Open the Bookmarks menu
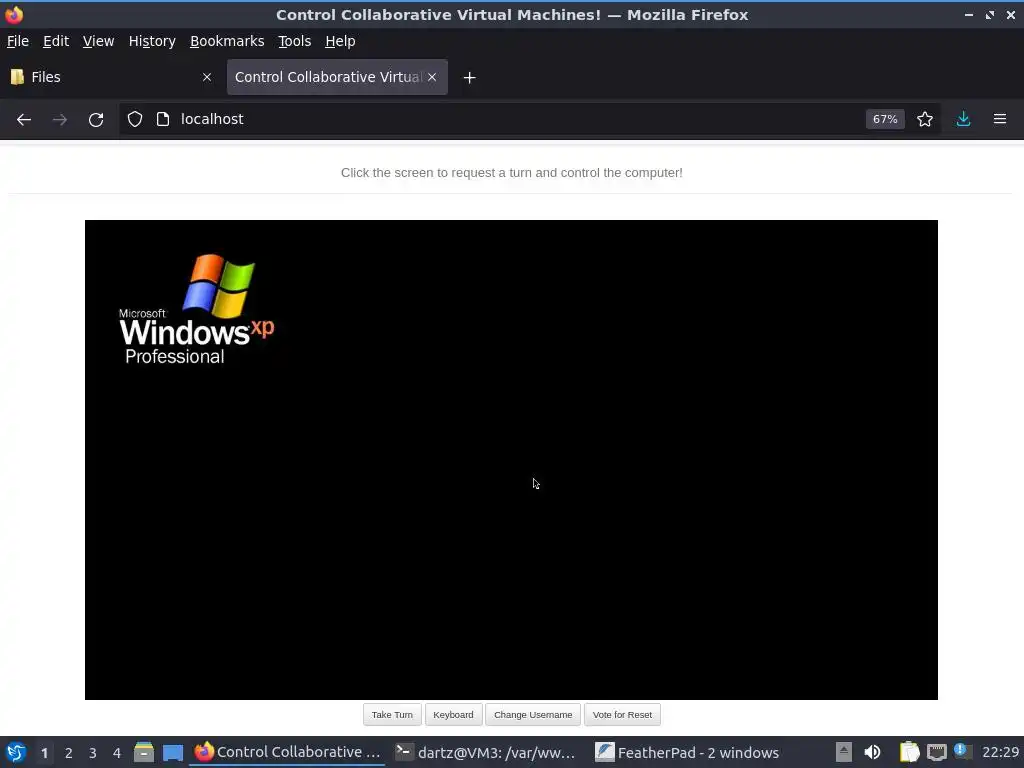Viewport: 1024px width, 768px height. (227, 41)
